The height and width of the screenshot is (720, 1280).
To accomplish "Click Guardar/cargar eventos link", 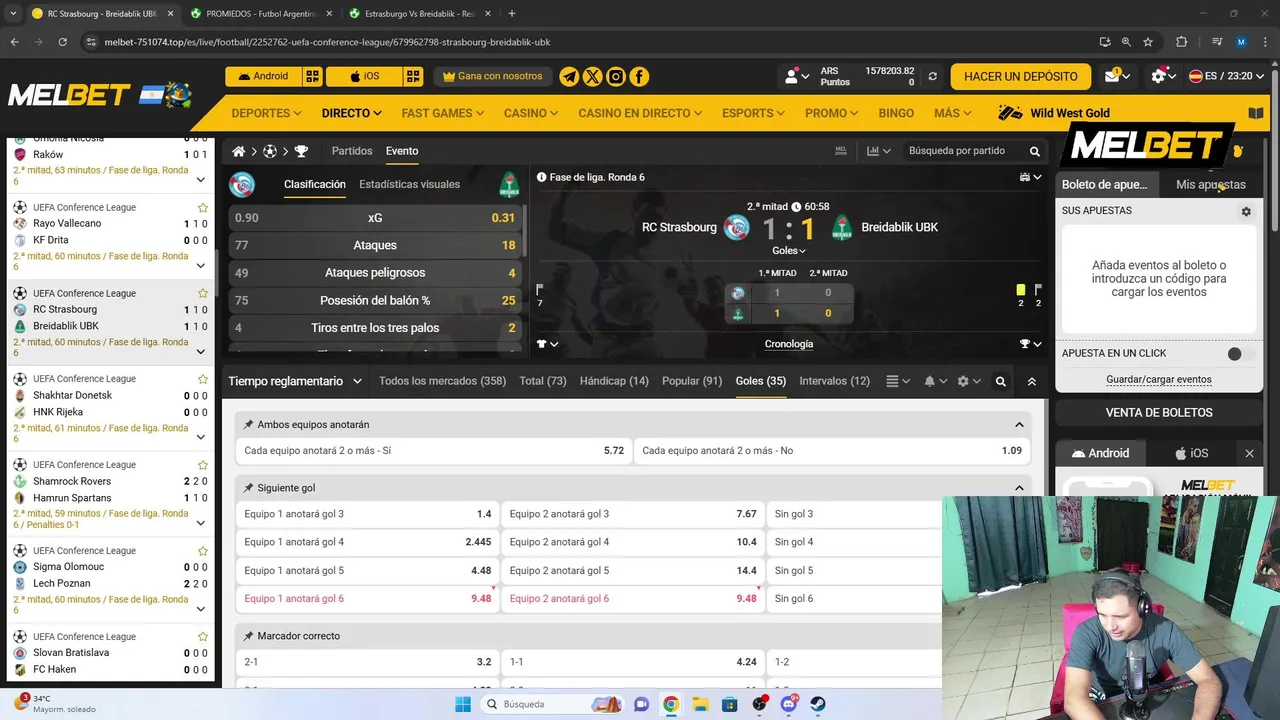I will [x=1159, y=380].
